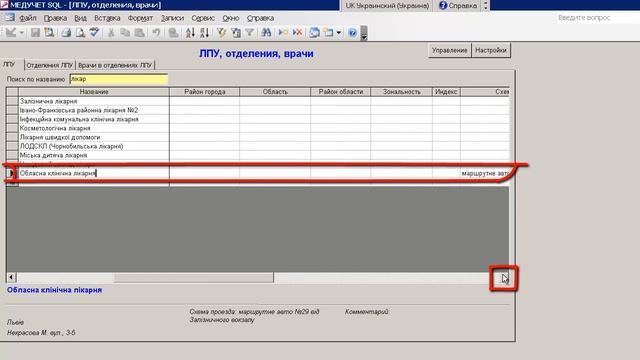Viewport: 640px width, 360px height.
Task: Click the UK Украинский language indicator
Action: click(x=387, y=6)
